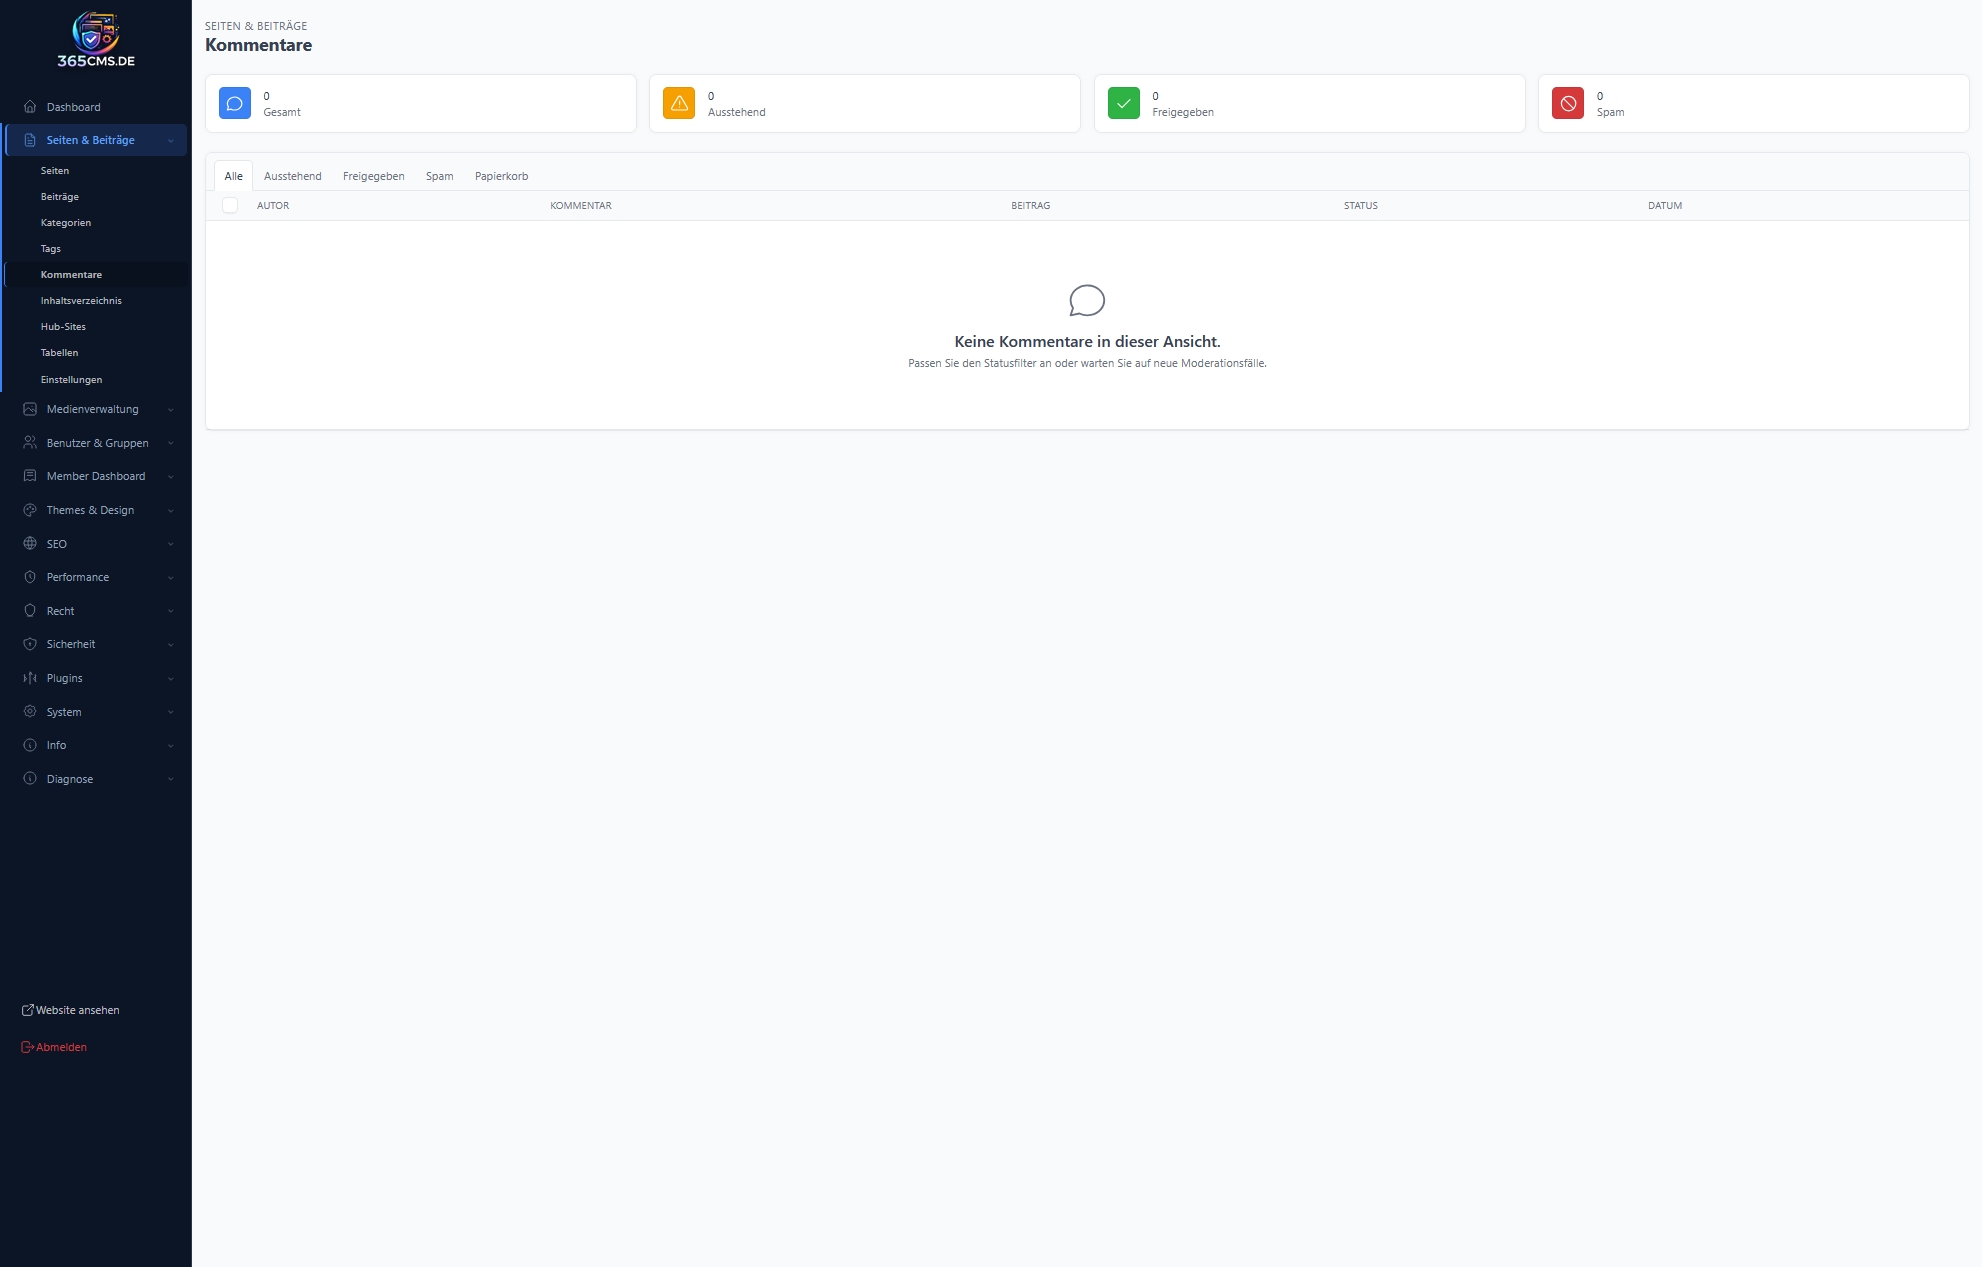The image size is (1982, 1267).
Task: Expand the Themes & Design chevron
Action: click(x=171, y=511)
